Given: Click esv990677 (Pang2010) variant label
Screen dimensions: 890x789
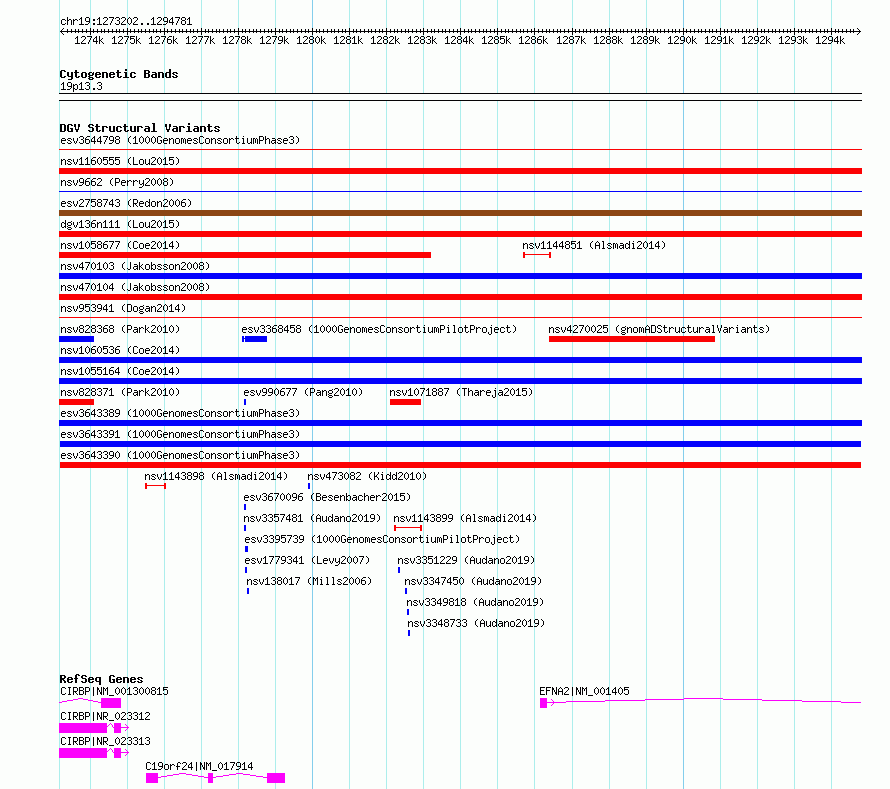Looking at the screenshot, I should pos(303,392).
